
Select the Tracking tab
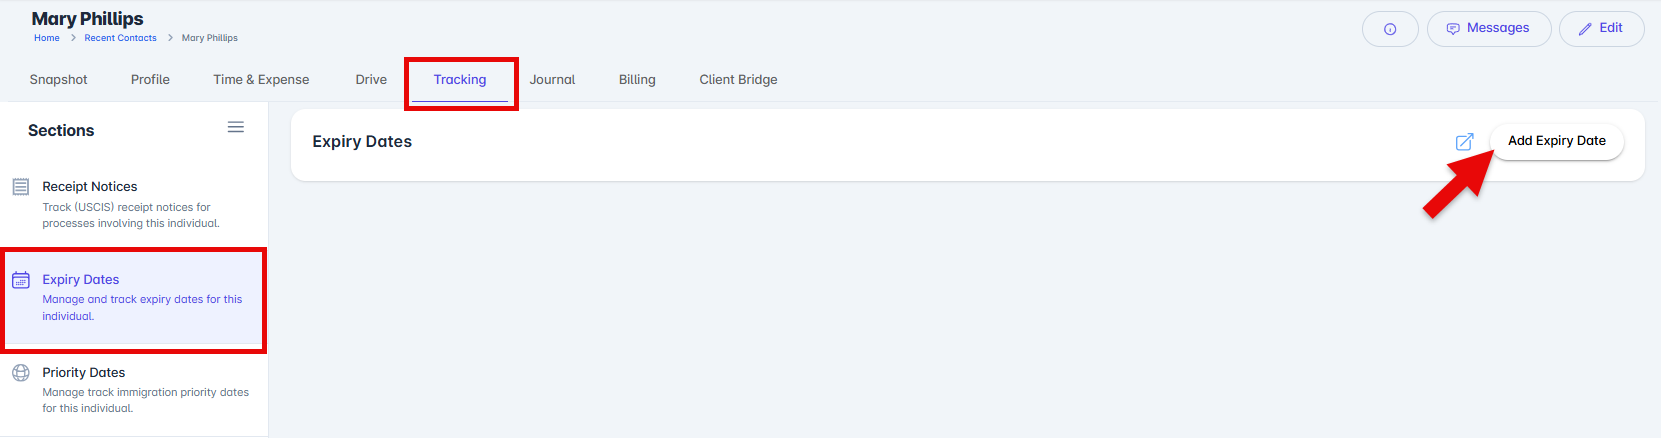[x=460, y=80]
